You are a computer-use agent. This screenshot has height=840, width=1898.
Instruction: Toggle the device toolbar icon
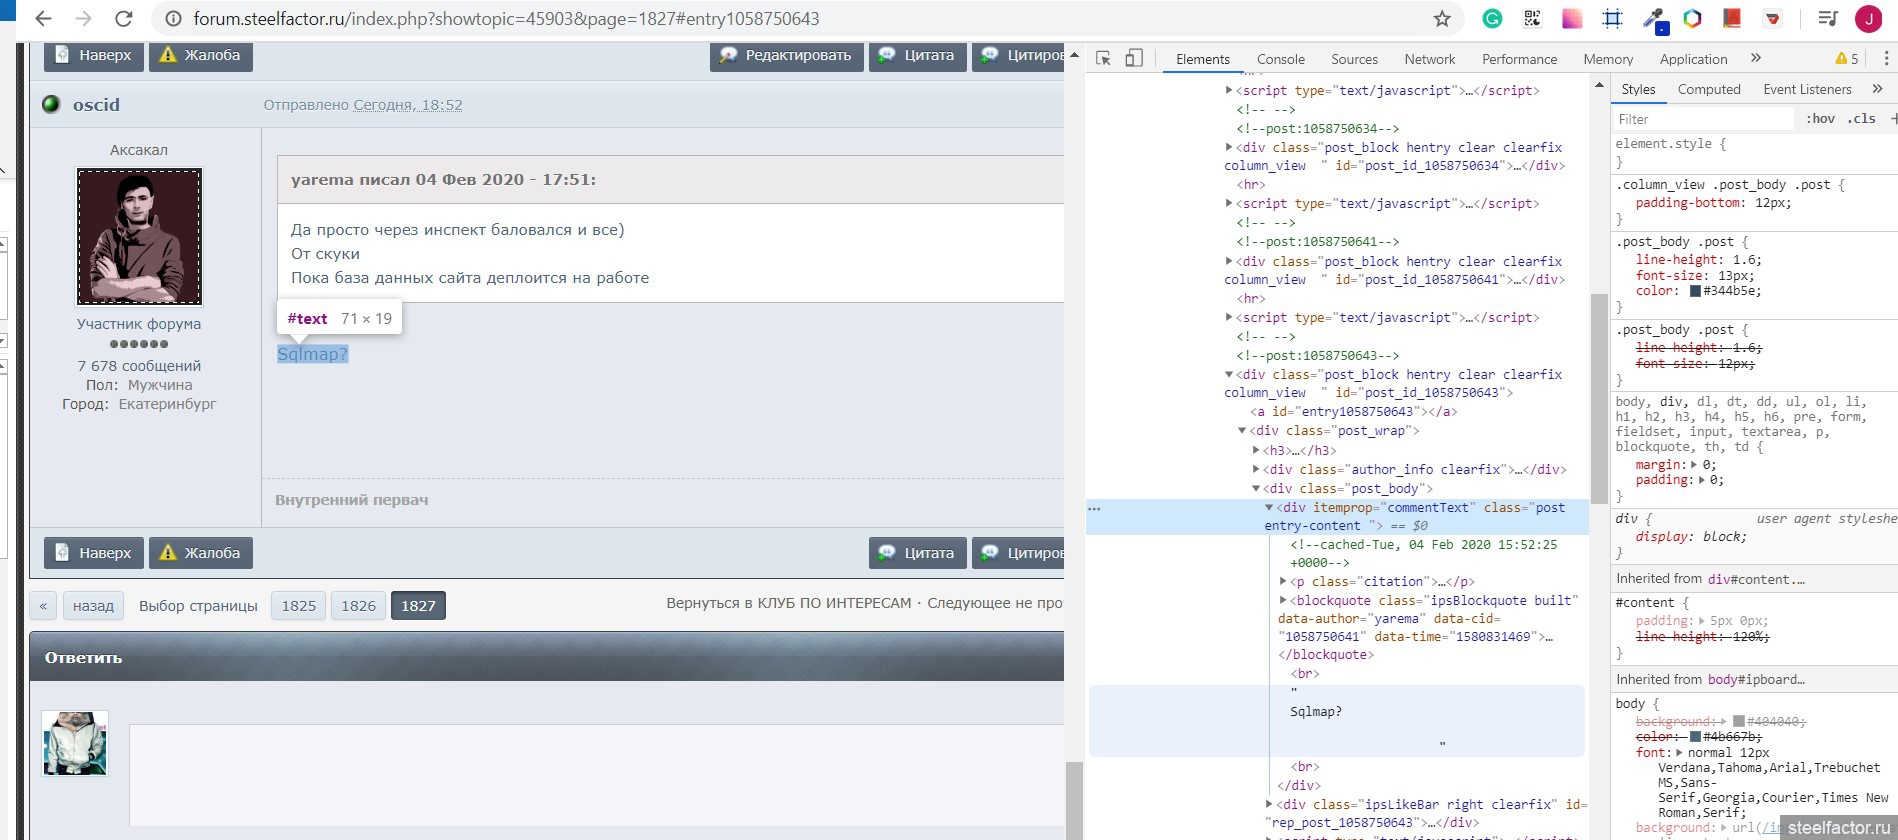(x=1134, y=59)
